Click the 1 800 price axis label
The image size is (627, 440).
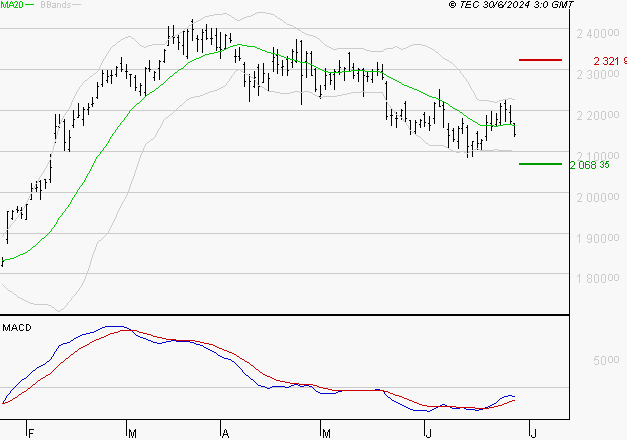tap(597, 278)
